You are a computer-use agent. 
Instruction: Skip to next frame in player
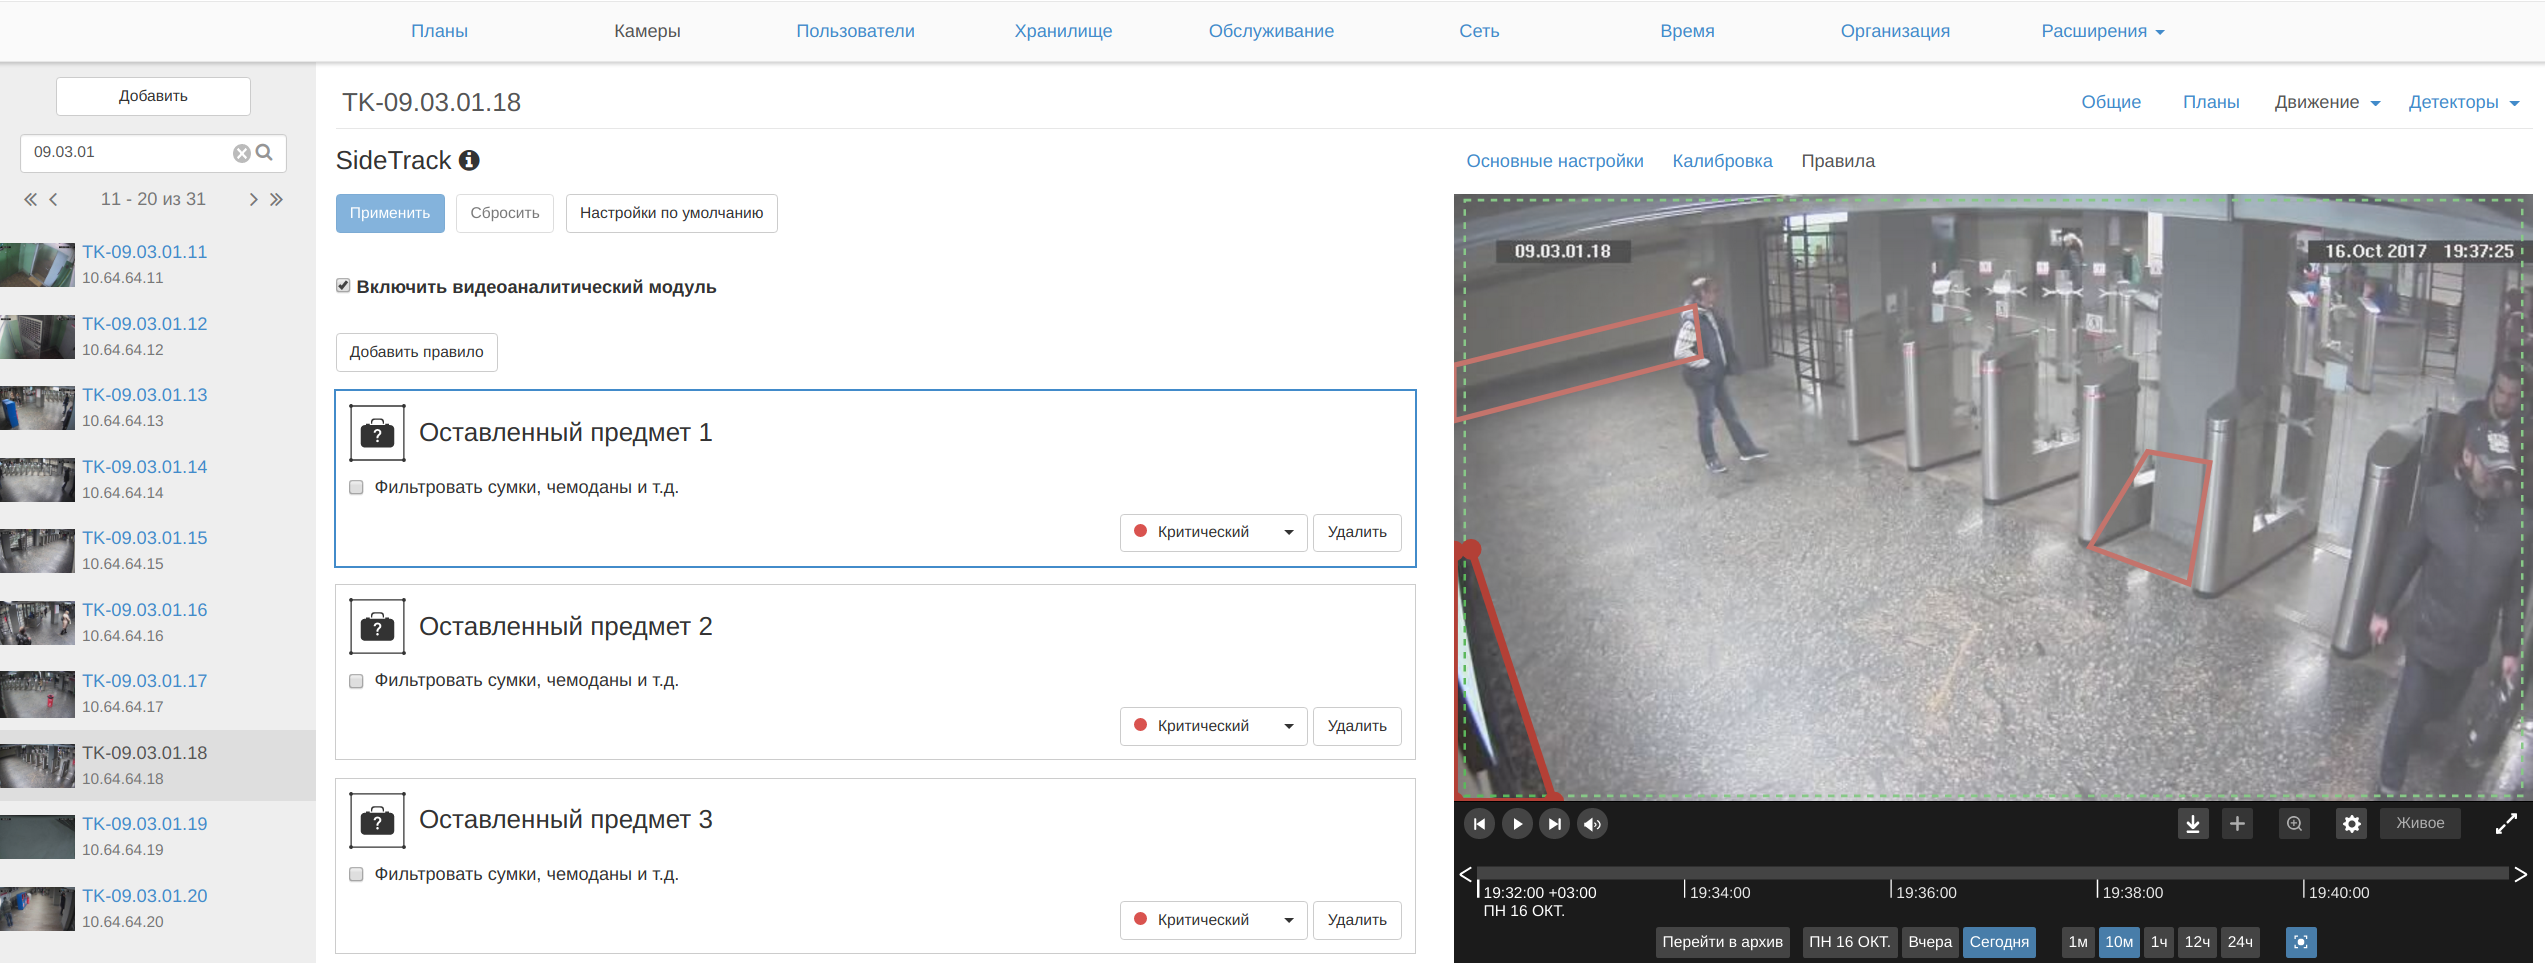pos(1554,824)
